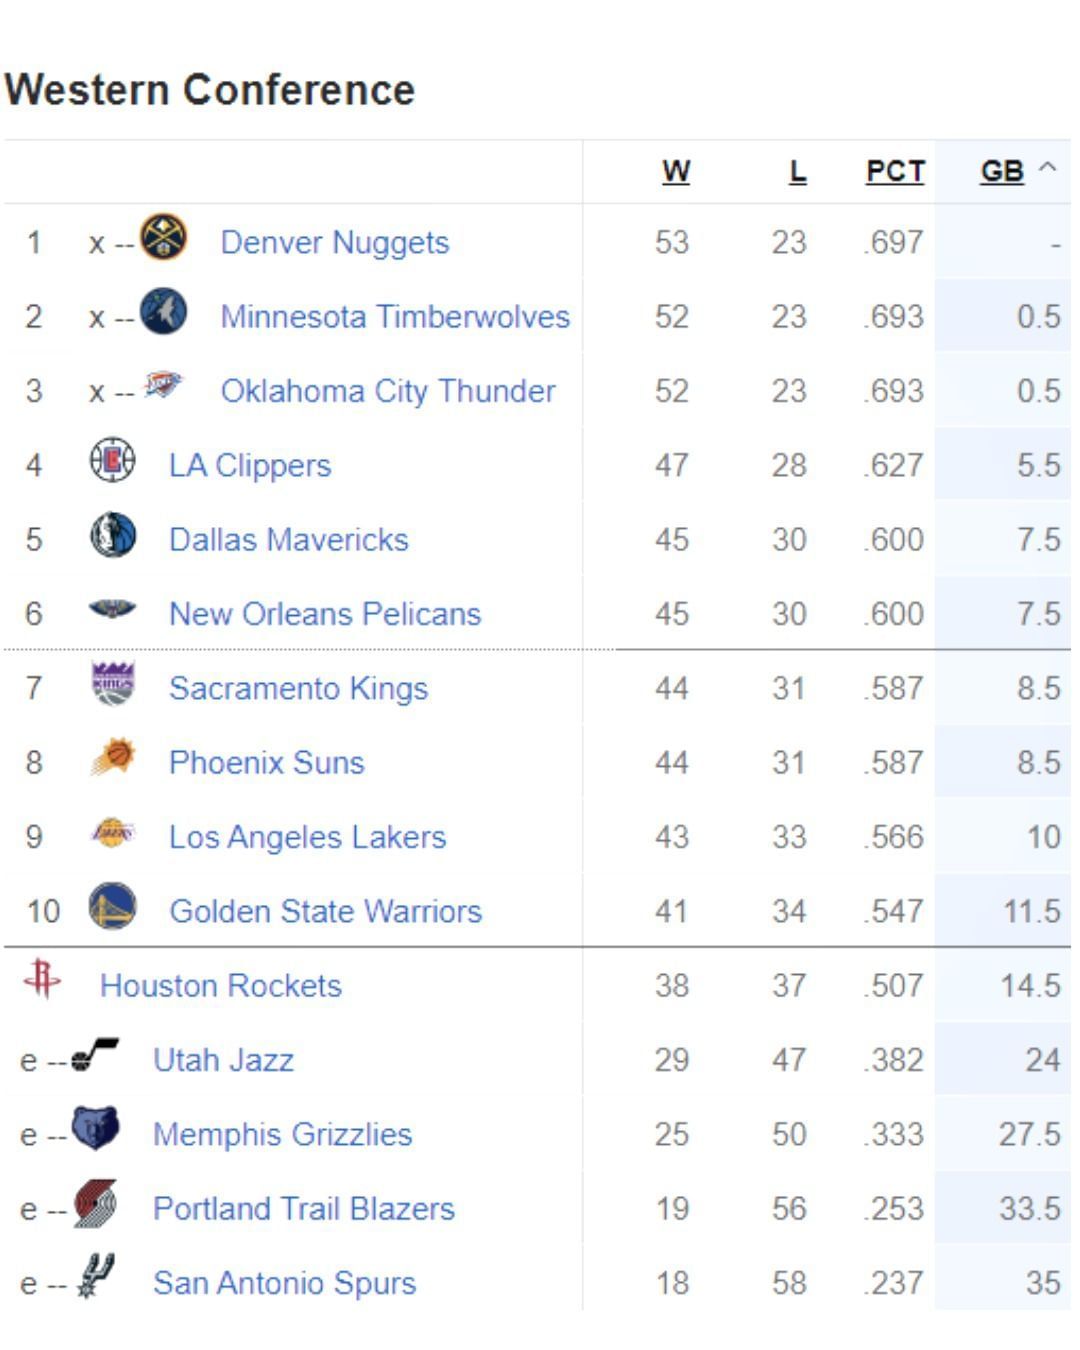Click the Sacramento Kings logo

tap(113, 684)
